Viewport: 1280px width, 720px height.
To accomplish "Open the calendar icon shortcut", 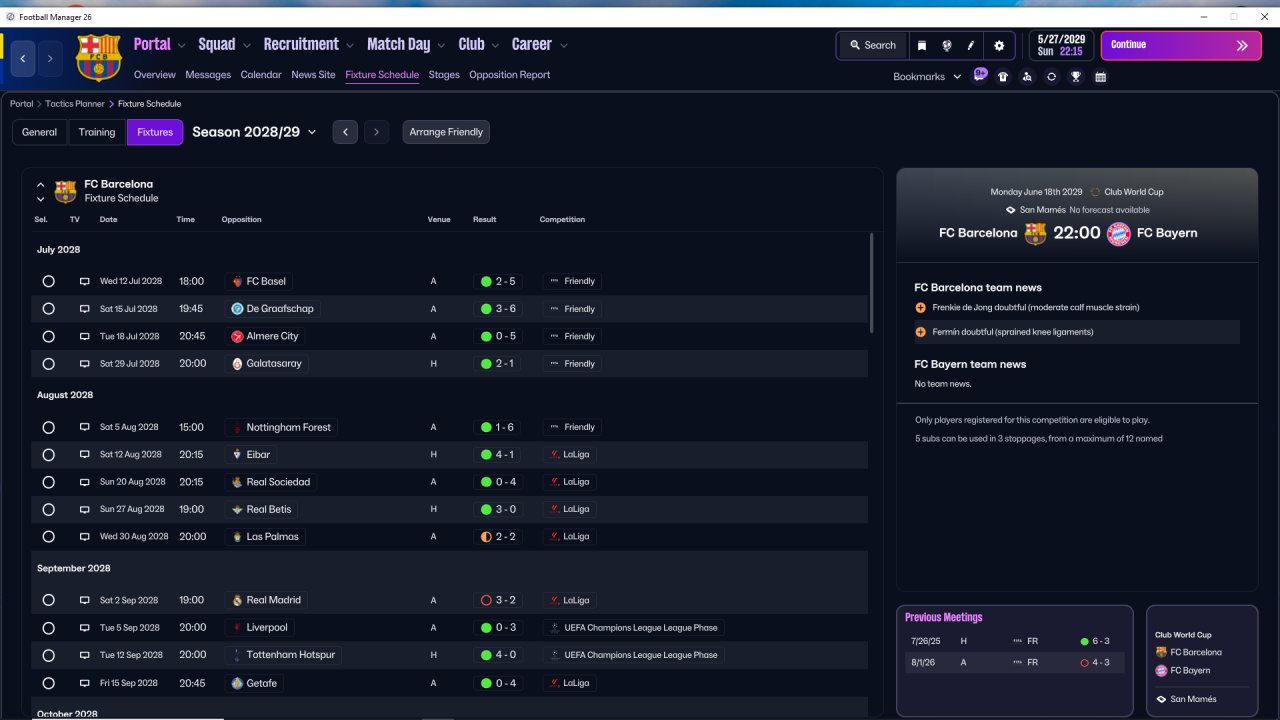I will [x=1100, y=76].
